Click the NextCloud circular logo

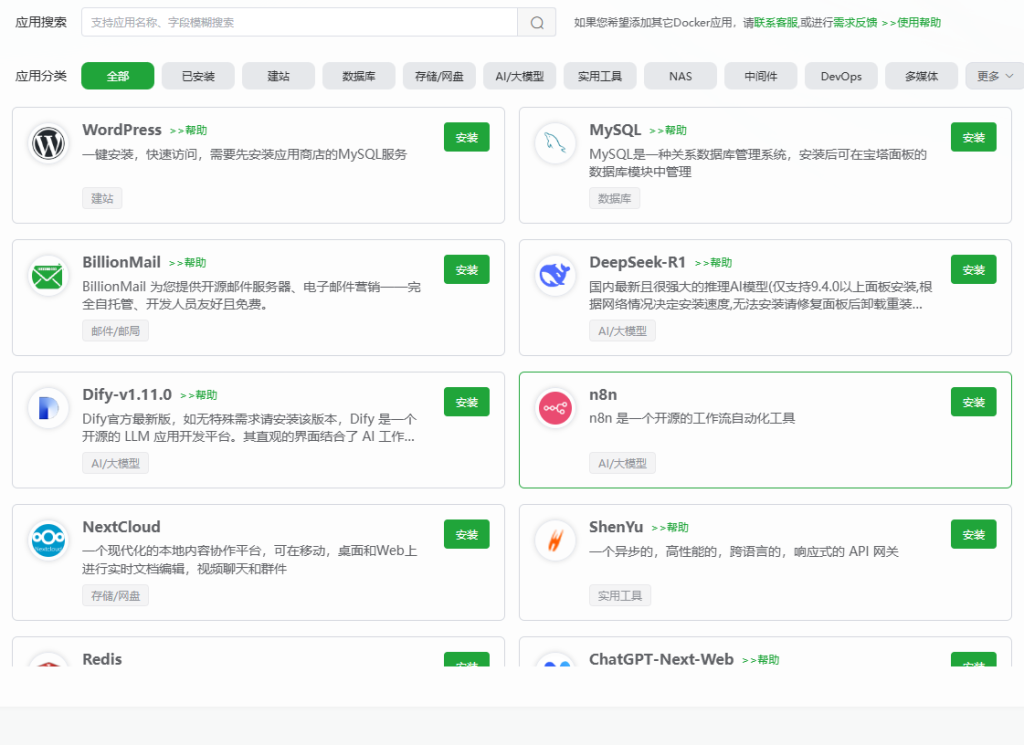click(x=47, y=540)
